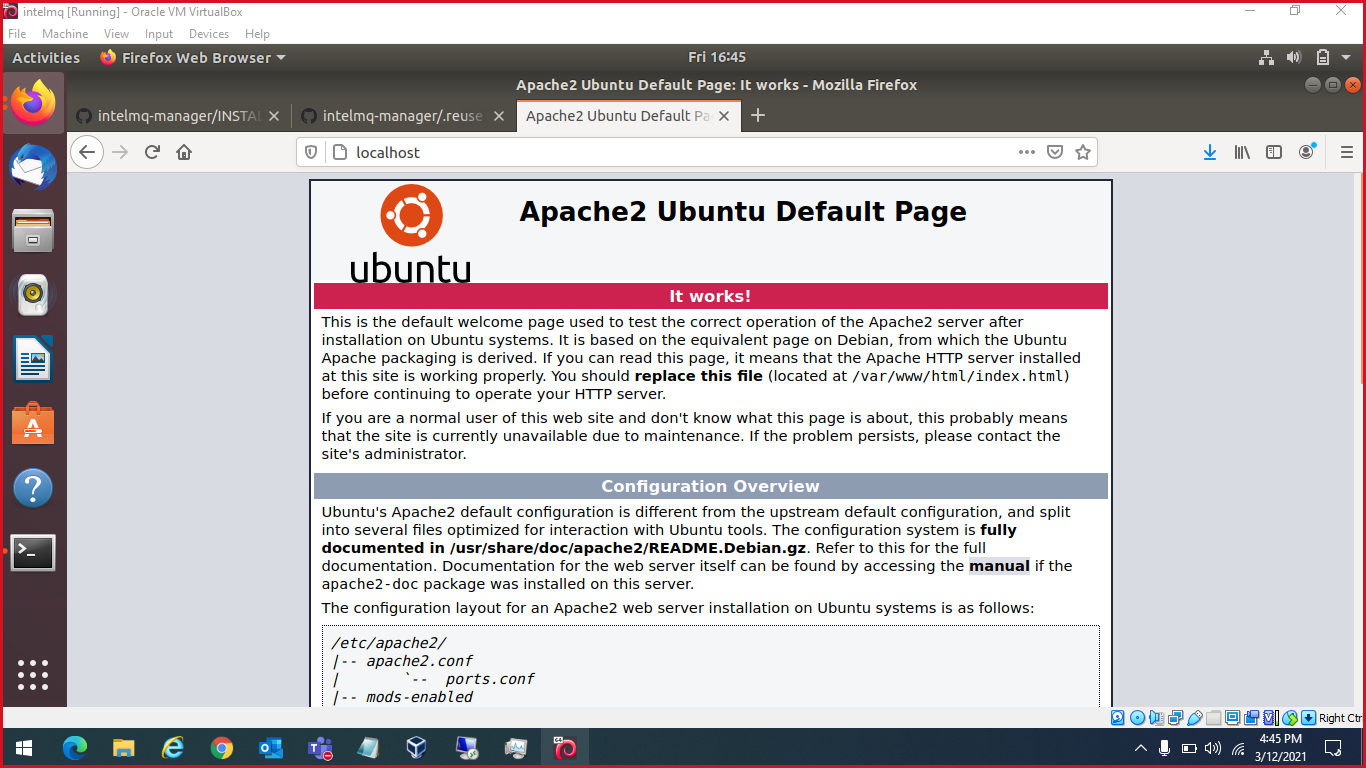The width and height of the screenshot is (1366, 768).
Task: Open the Firefox downloads panel
Action: pos(1209,152)
